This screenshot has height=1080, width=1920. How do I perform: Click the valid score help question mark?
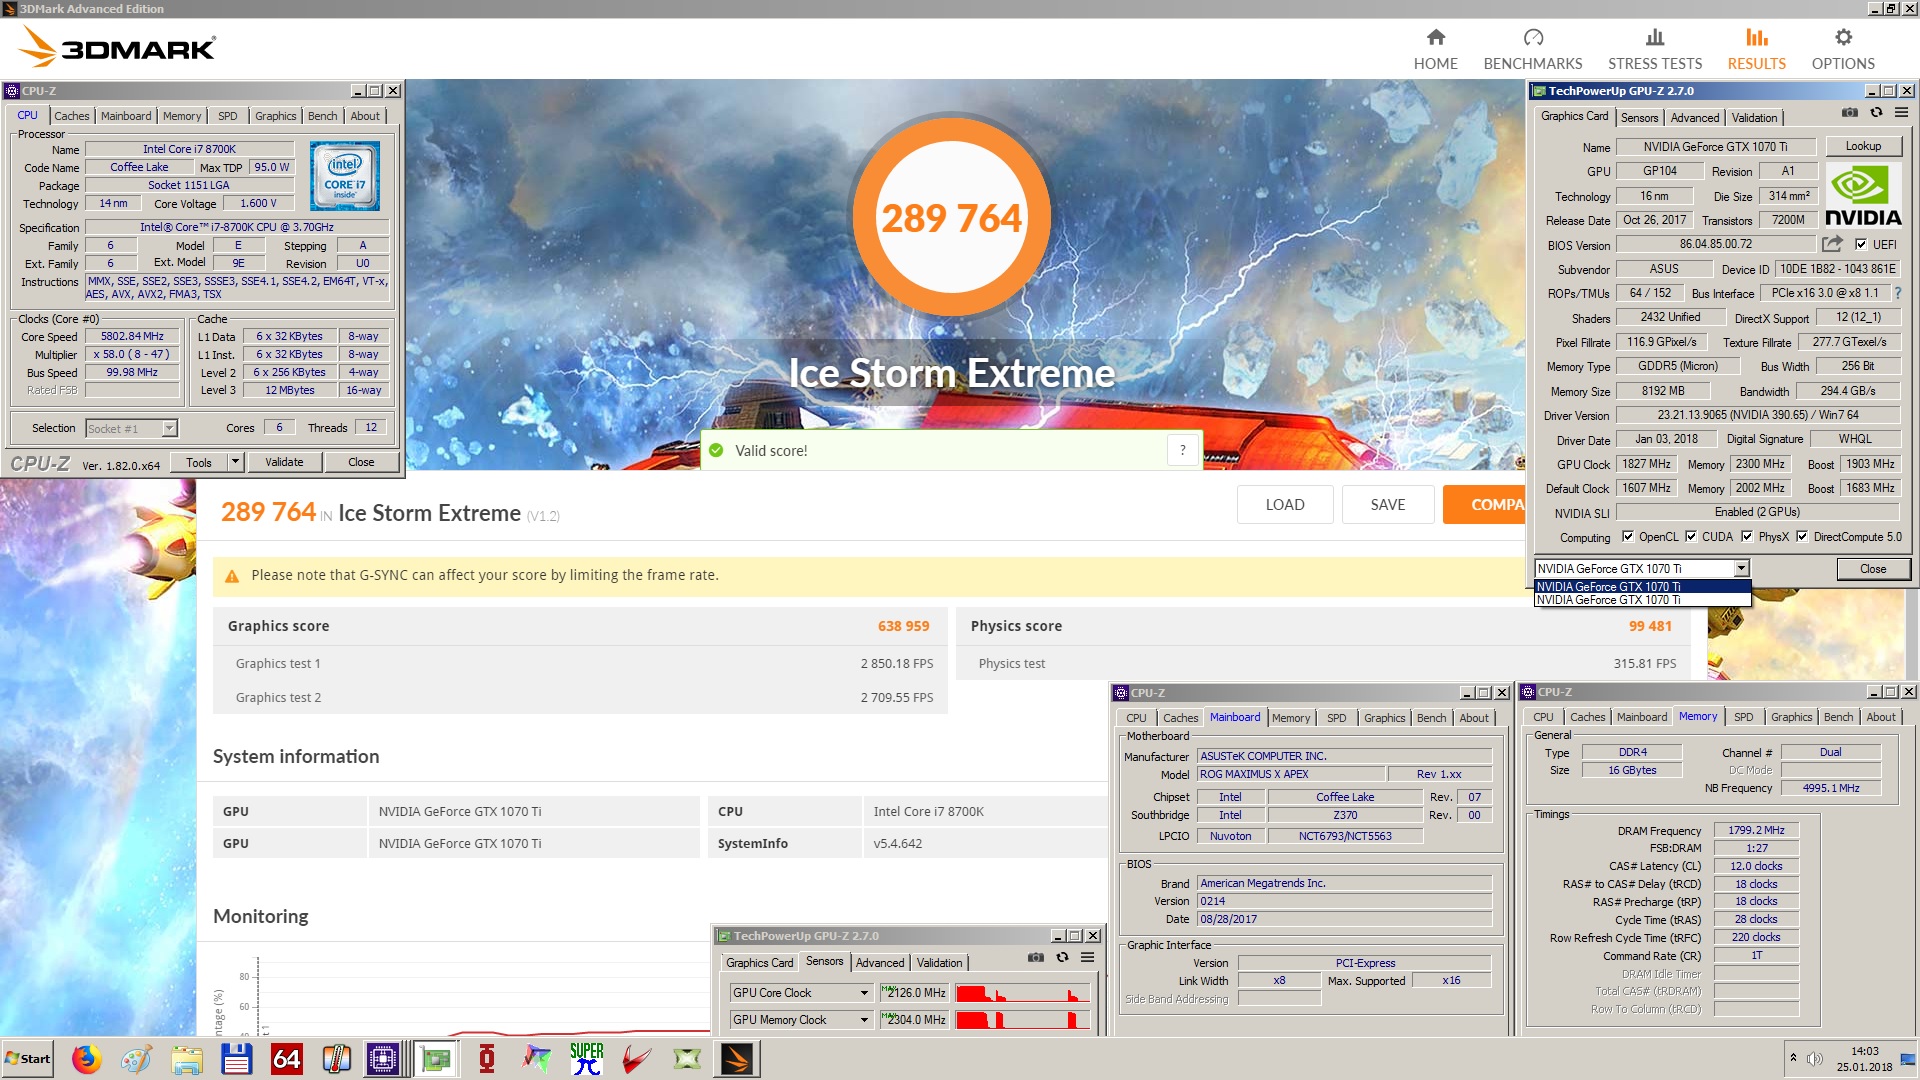pos(1182,451)
